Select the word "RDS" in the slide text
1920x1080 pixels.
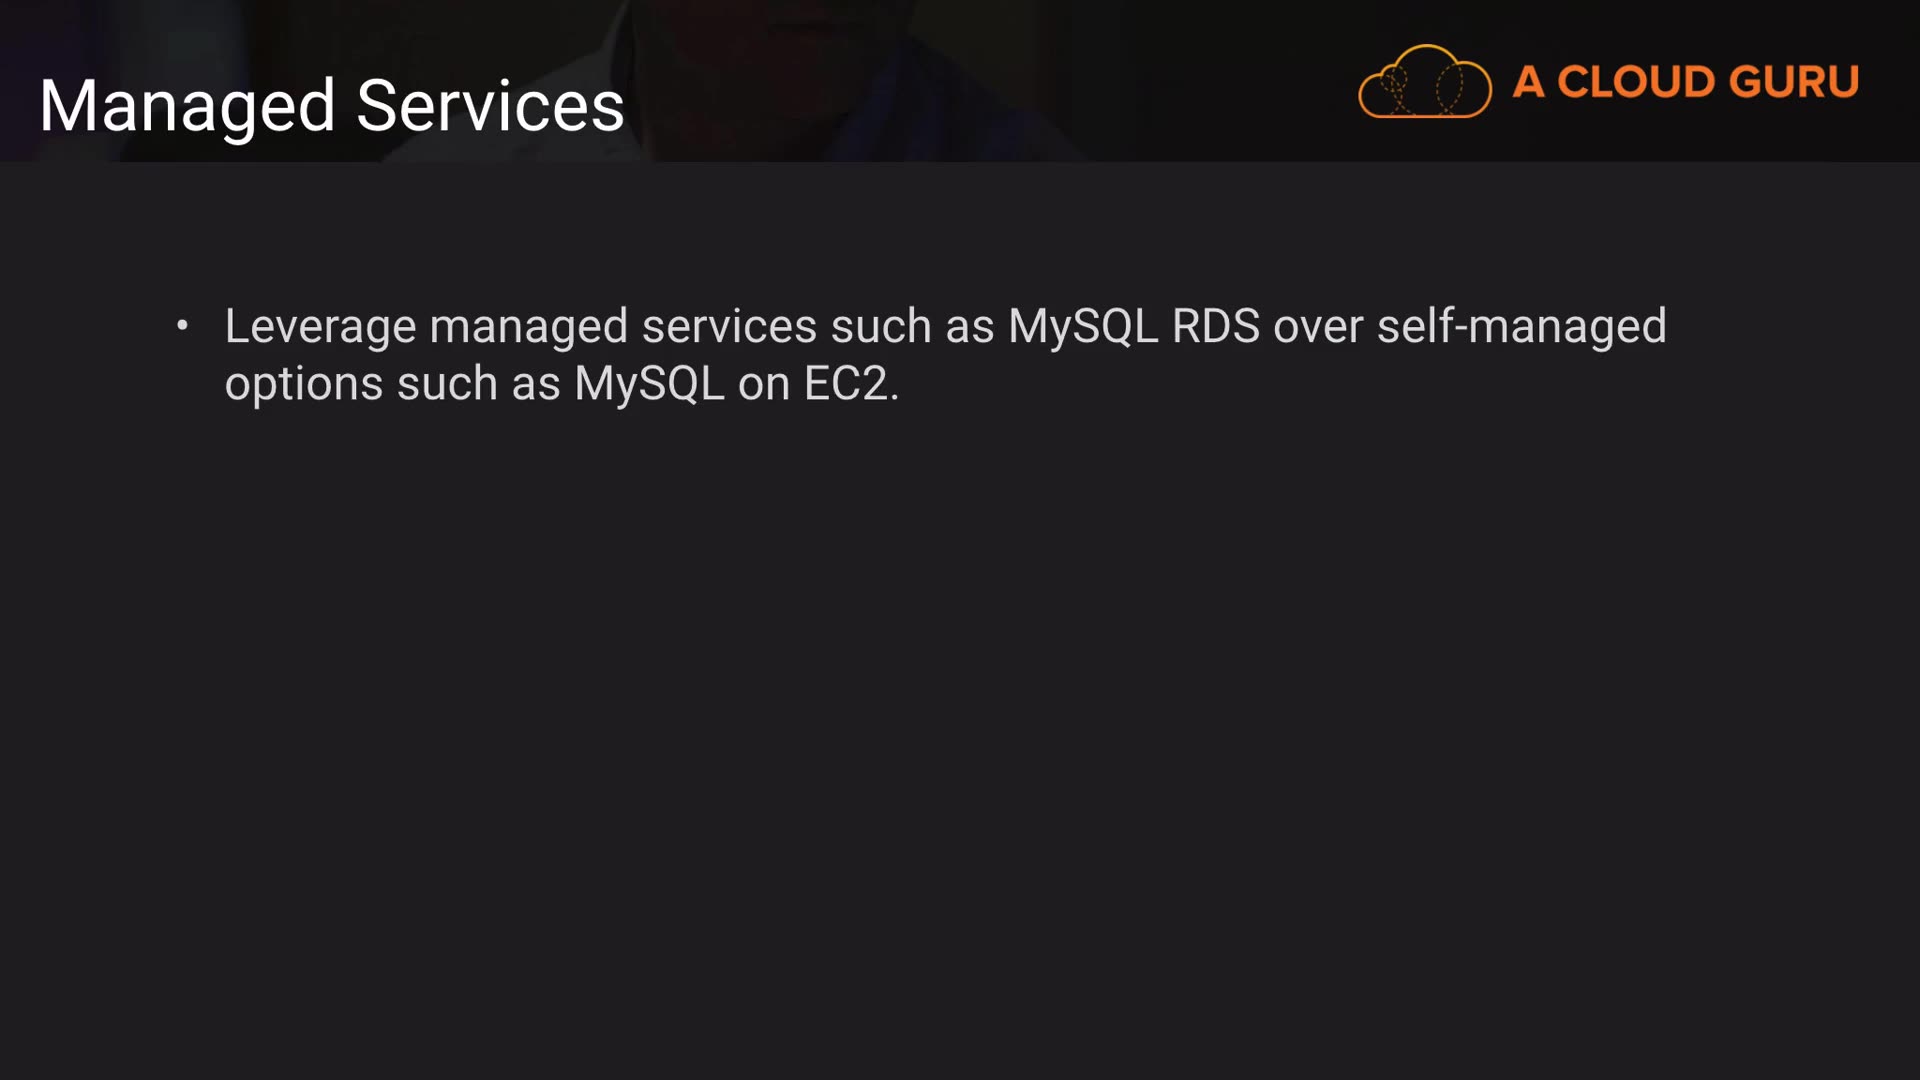[1215, 326]
